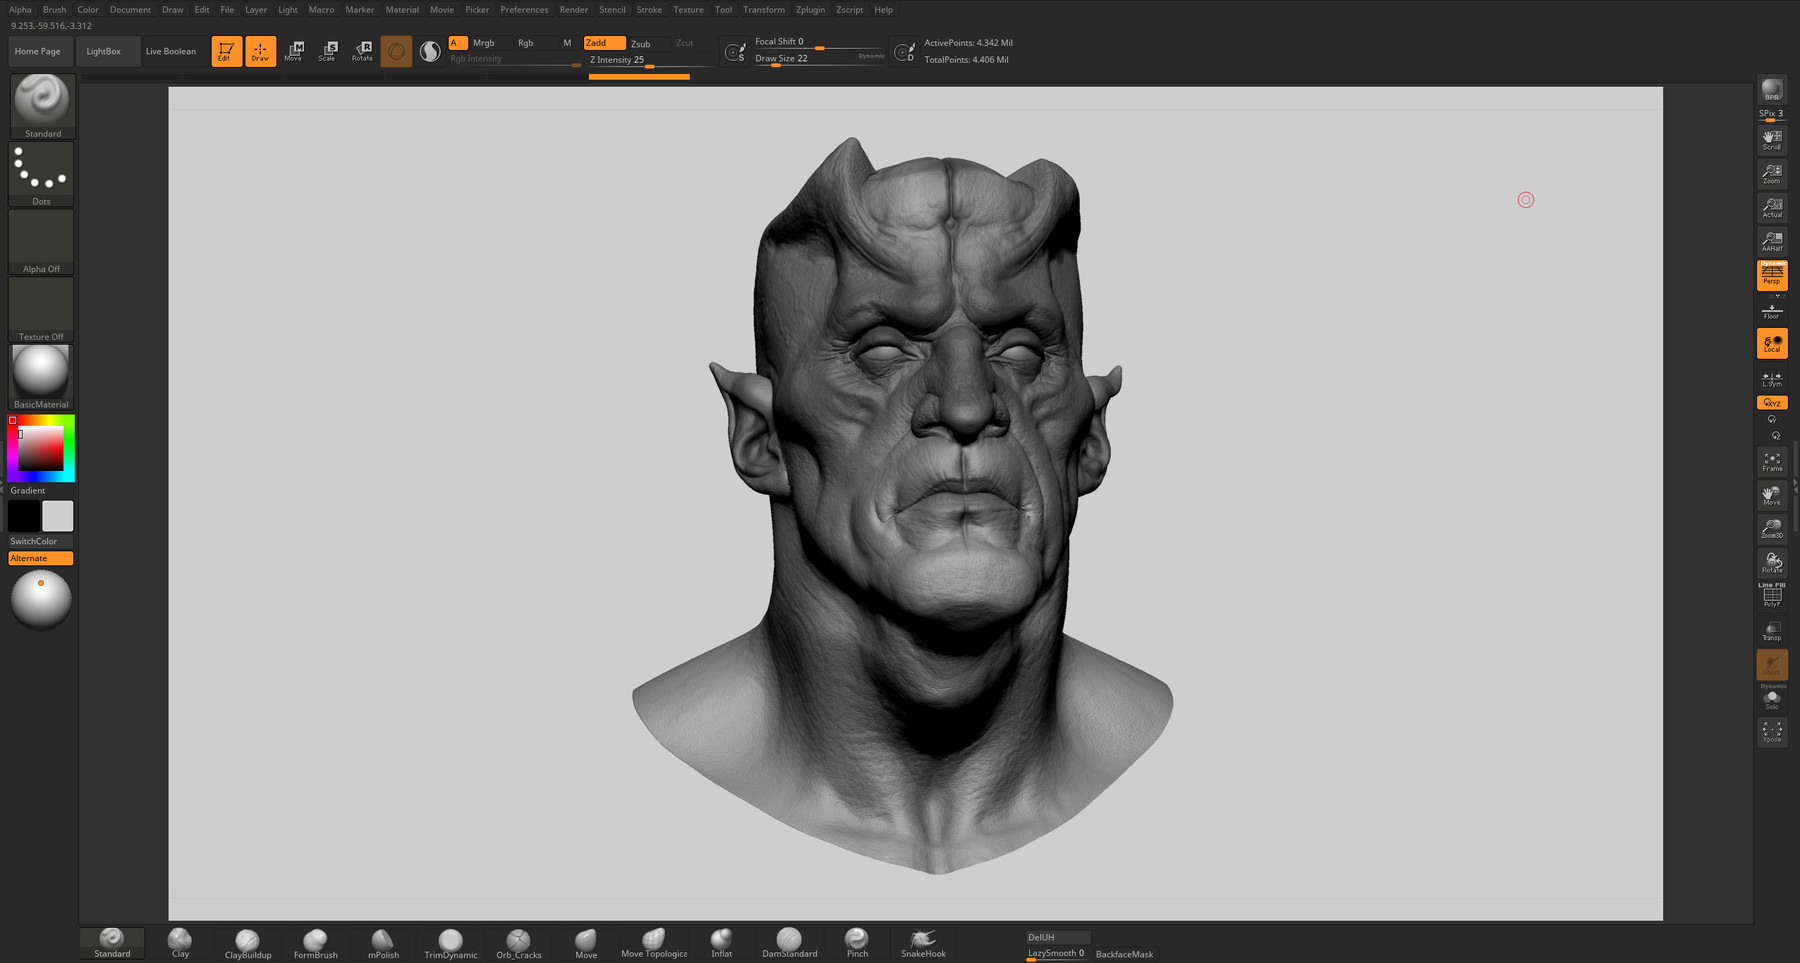
Task: Pick the DamStandard brush
Action: 789,943
